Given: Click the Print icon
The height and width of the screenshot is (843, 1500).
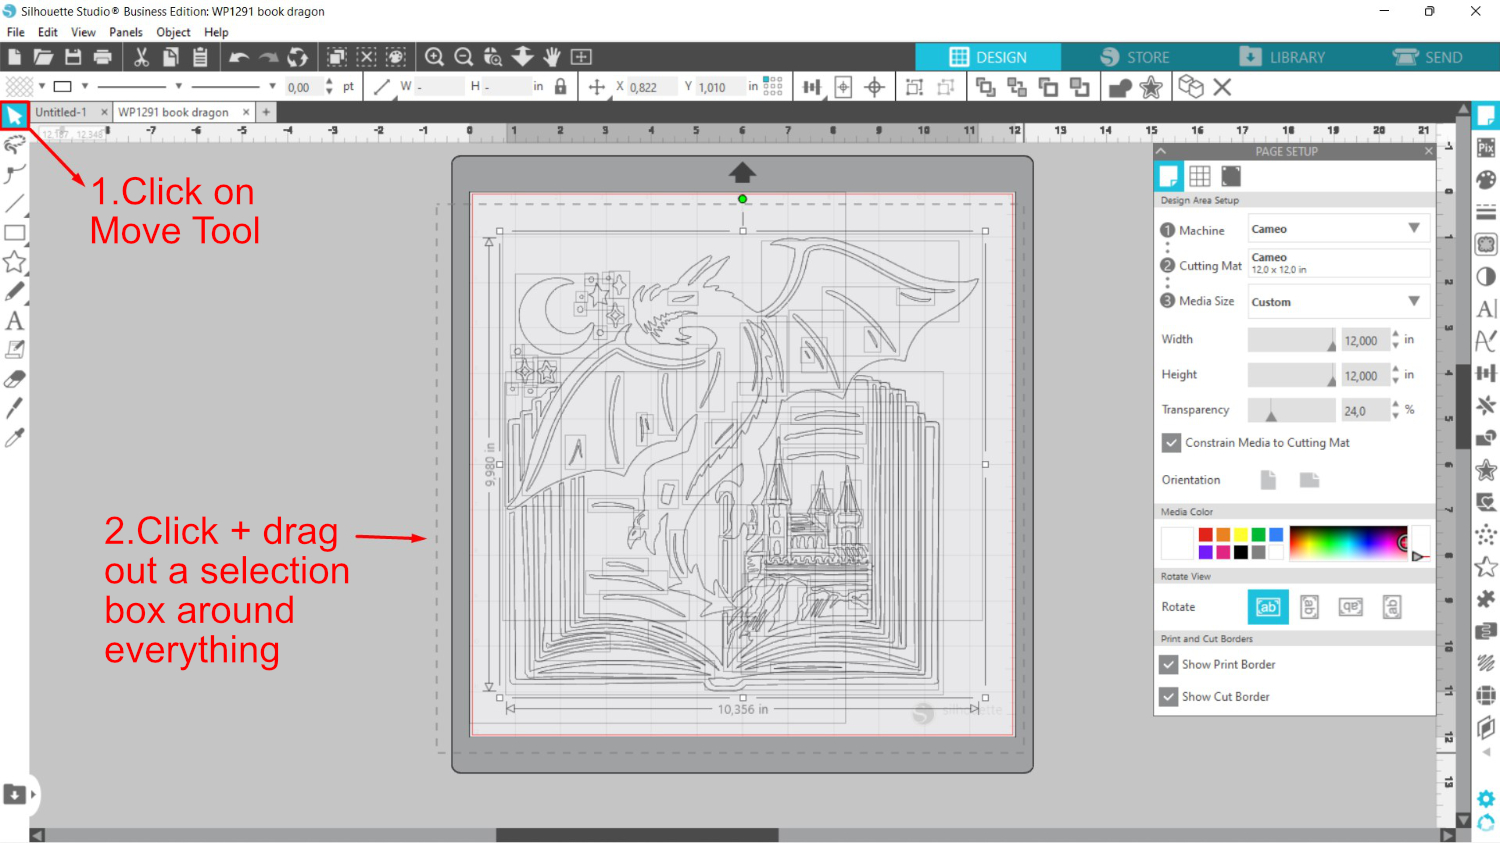Looking at the screenshot, I should tap(102, 57).
